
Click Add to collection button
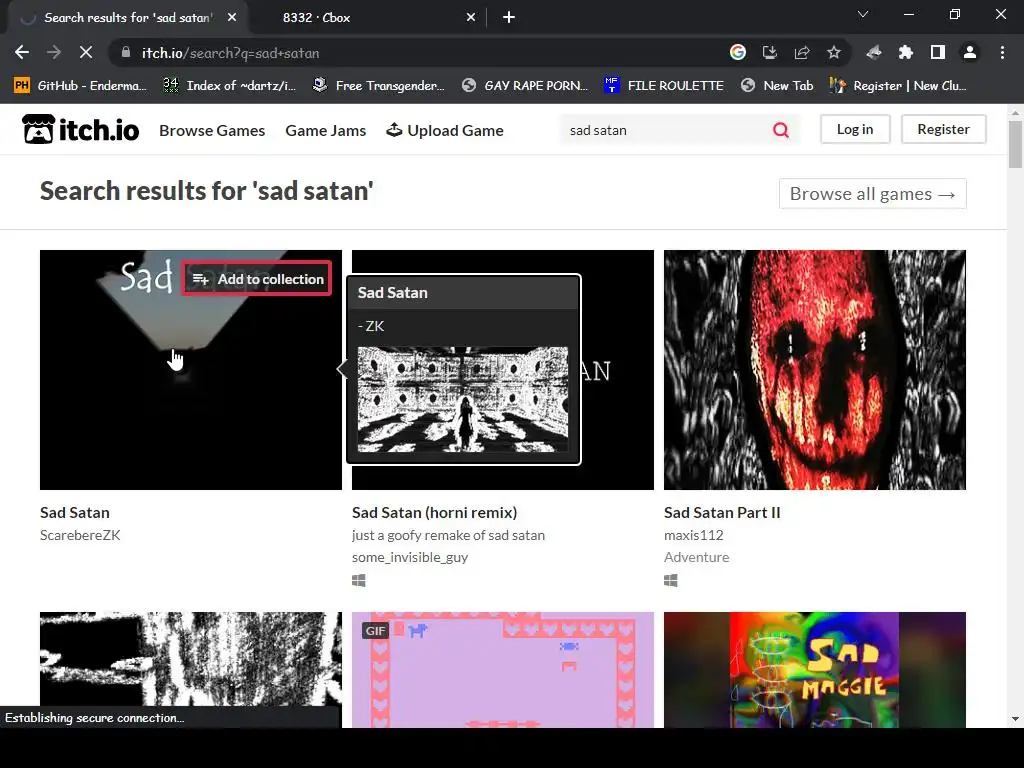click(x=257, y=279)
